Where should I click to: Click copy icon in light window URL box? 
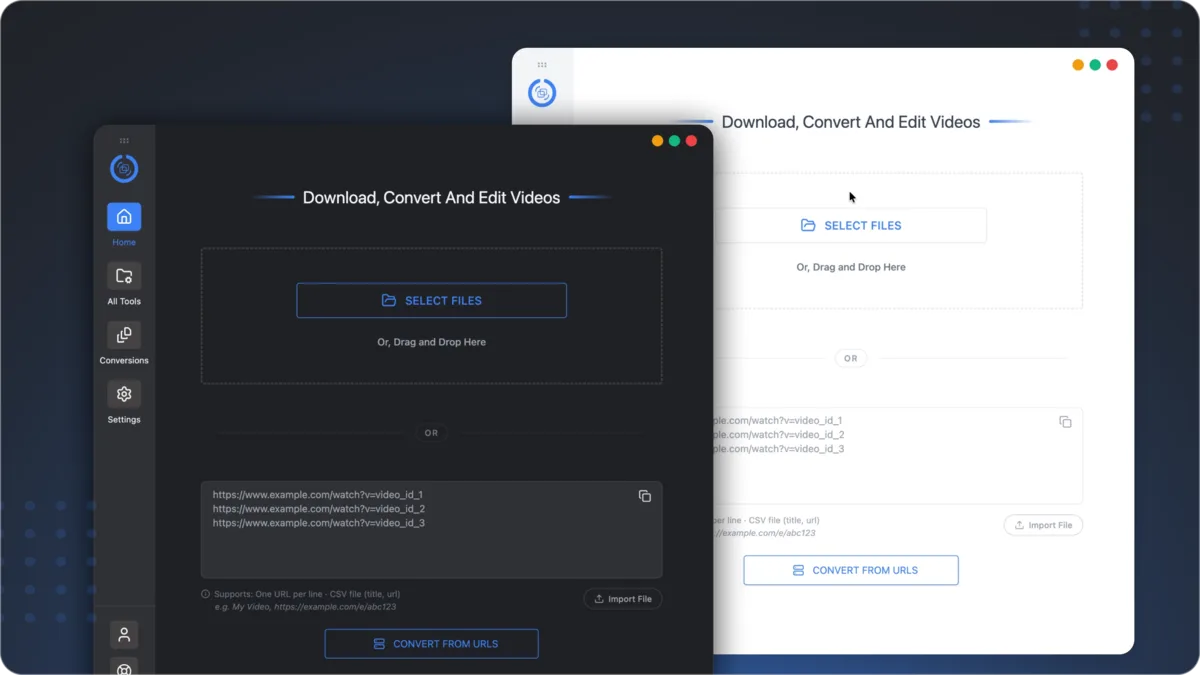(x=1065, y=422)
